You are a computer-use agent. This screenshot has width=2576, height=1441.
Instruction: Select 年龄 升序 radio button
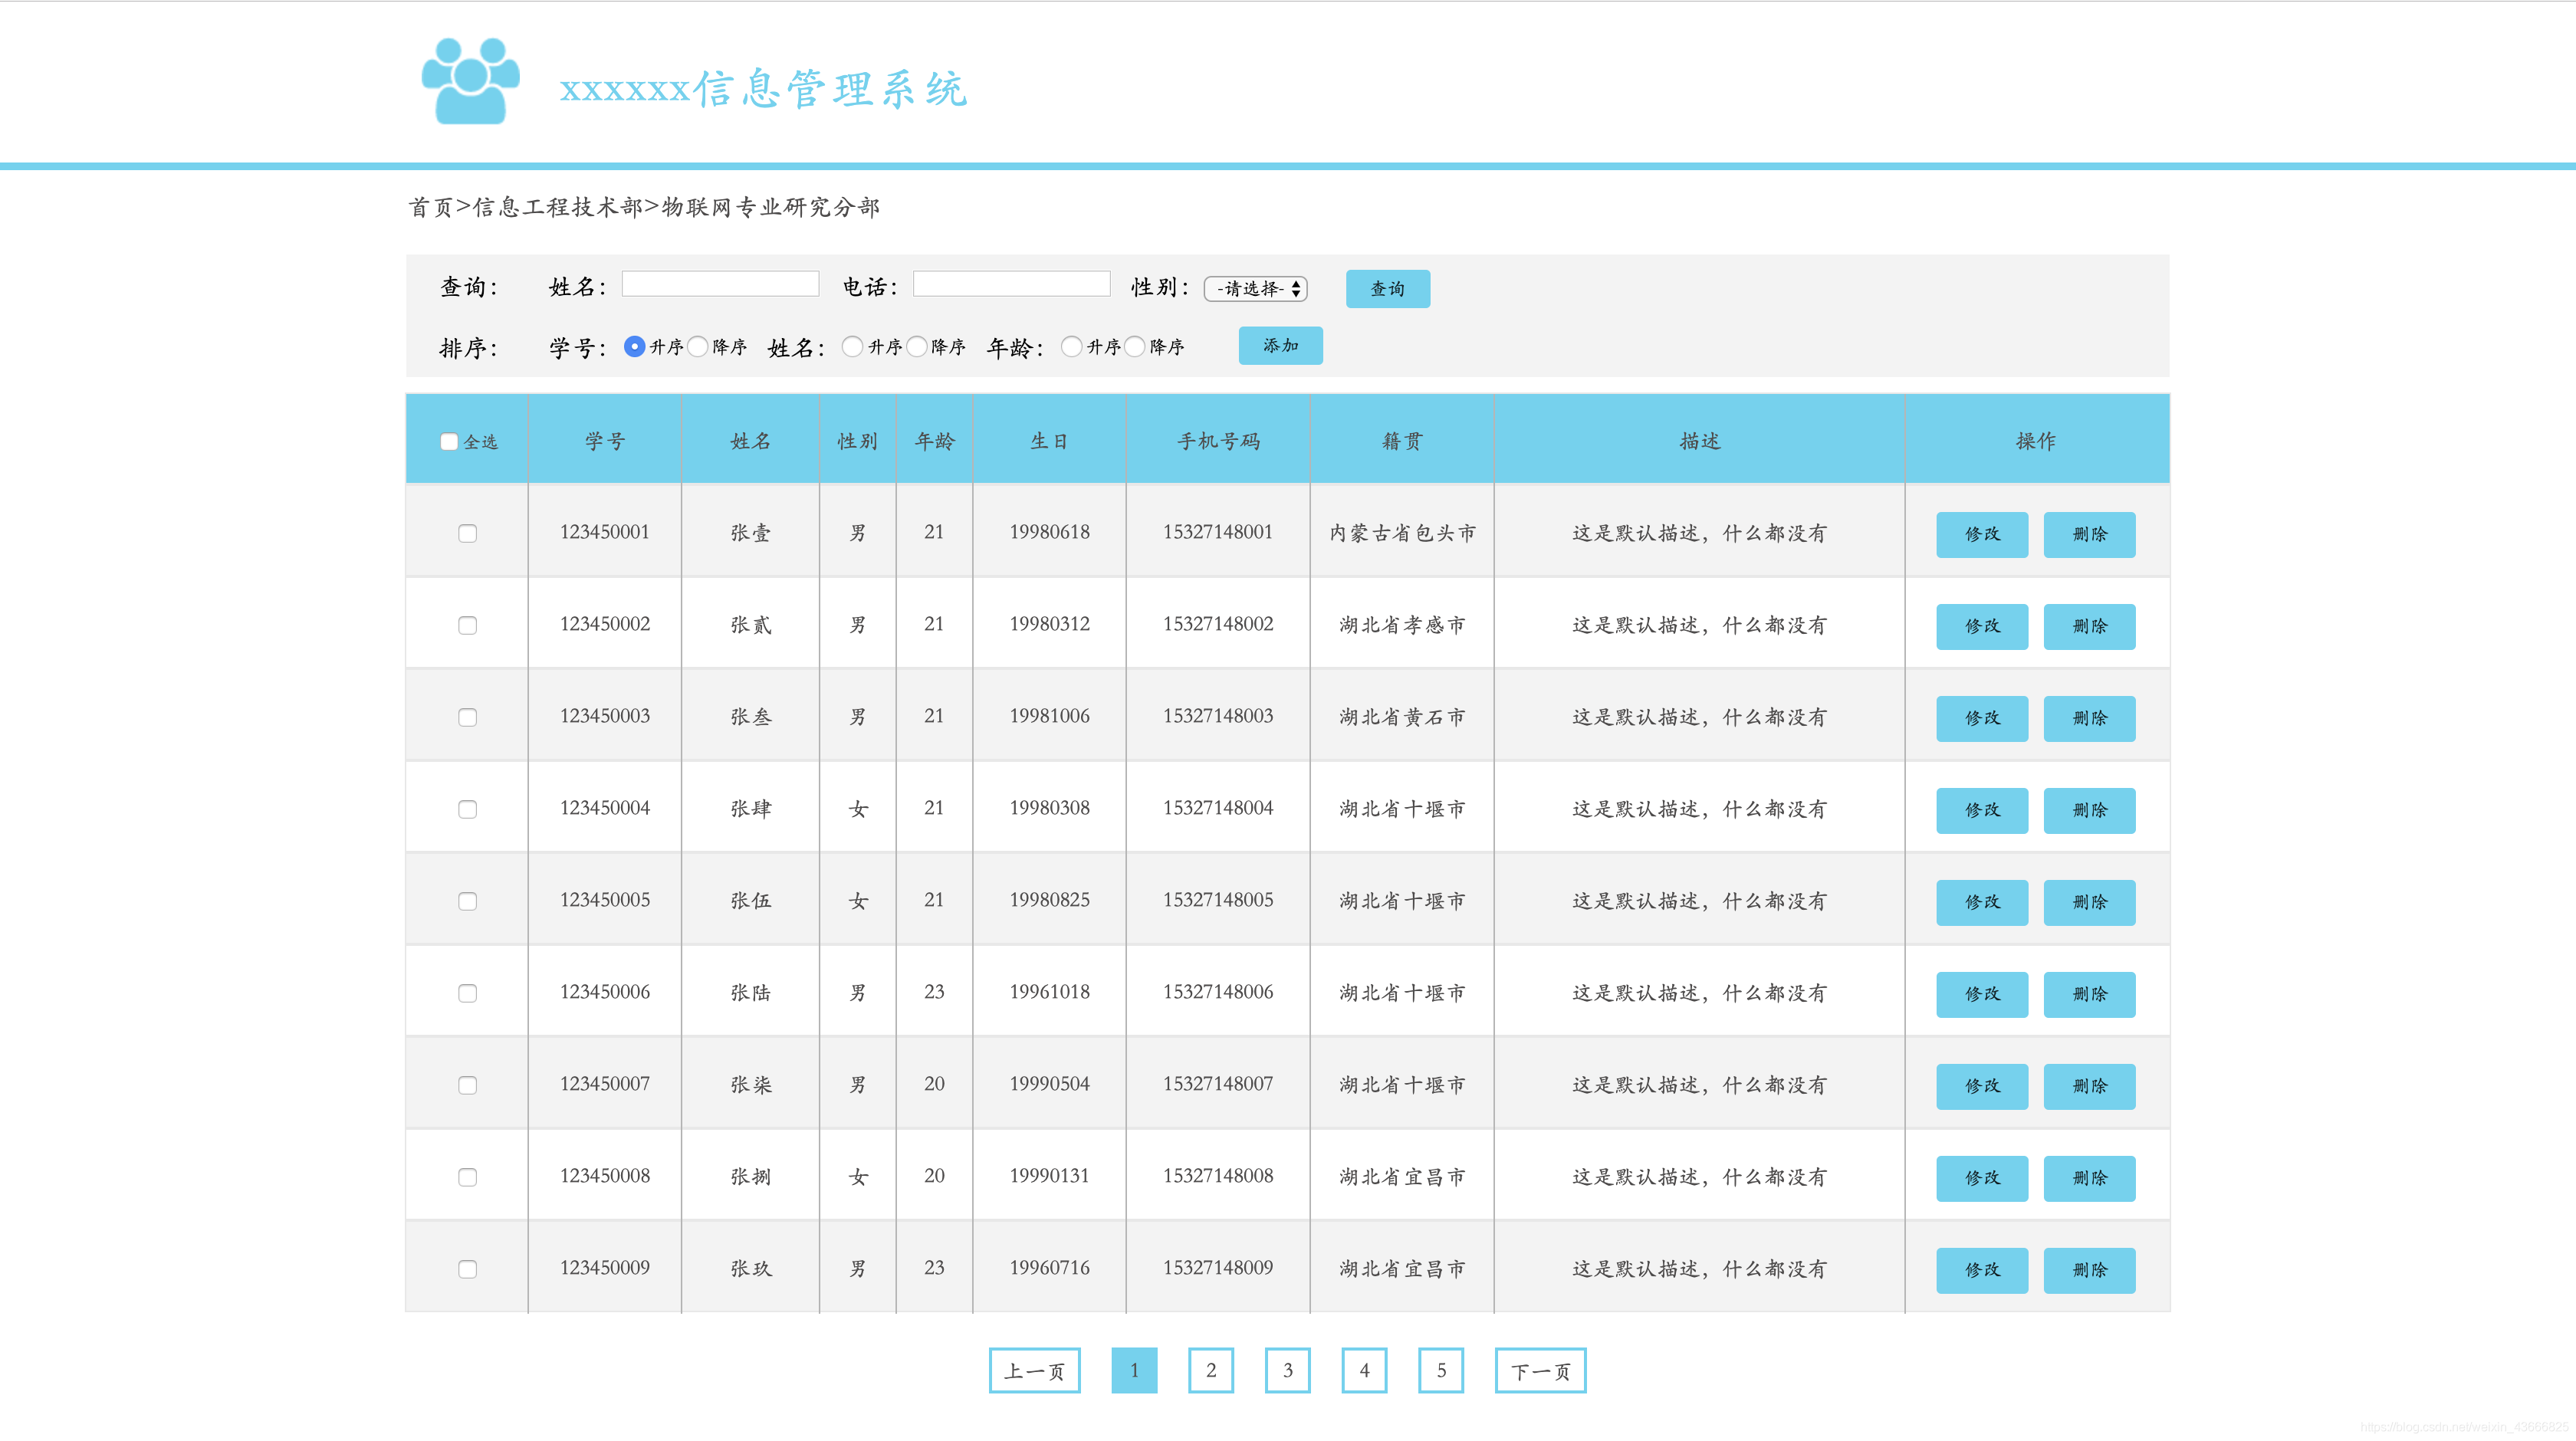1071,346
